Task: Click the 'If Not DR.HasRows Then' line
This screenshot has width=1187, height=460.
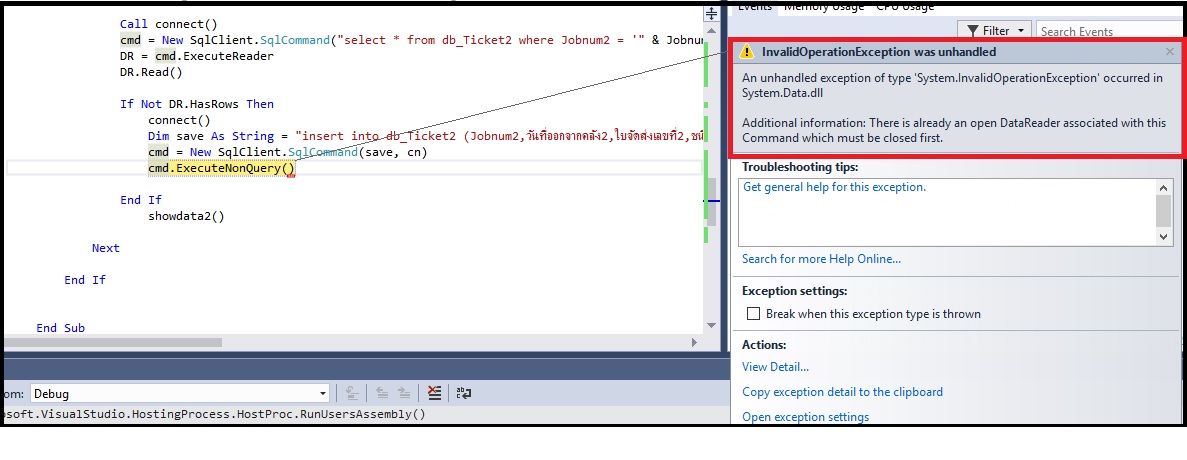Action: (x=197, y=104)
